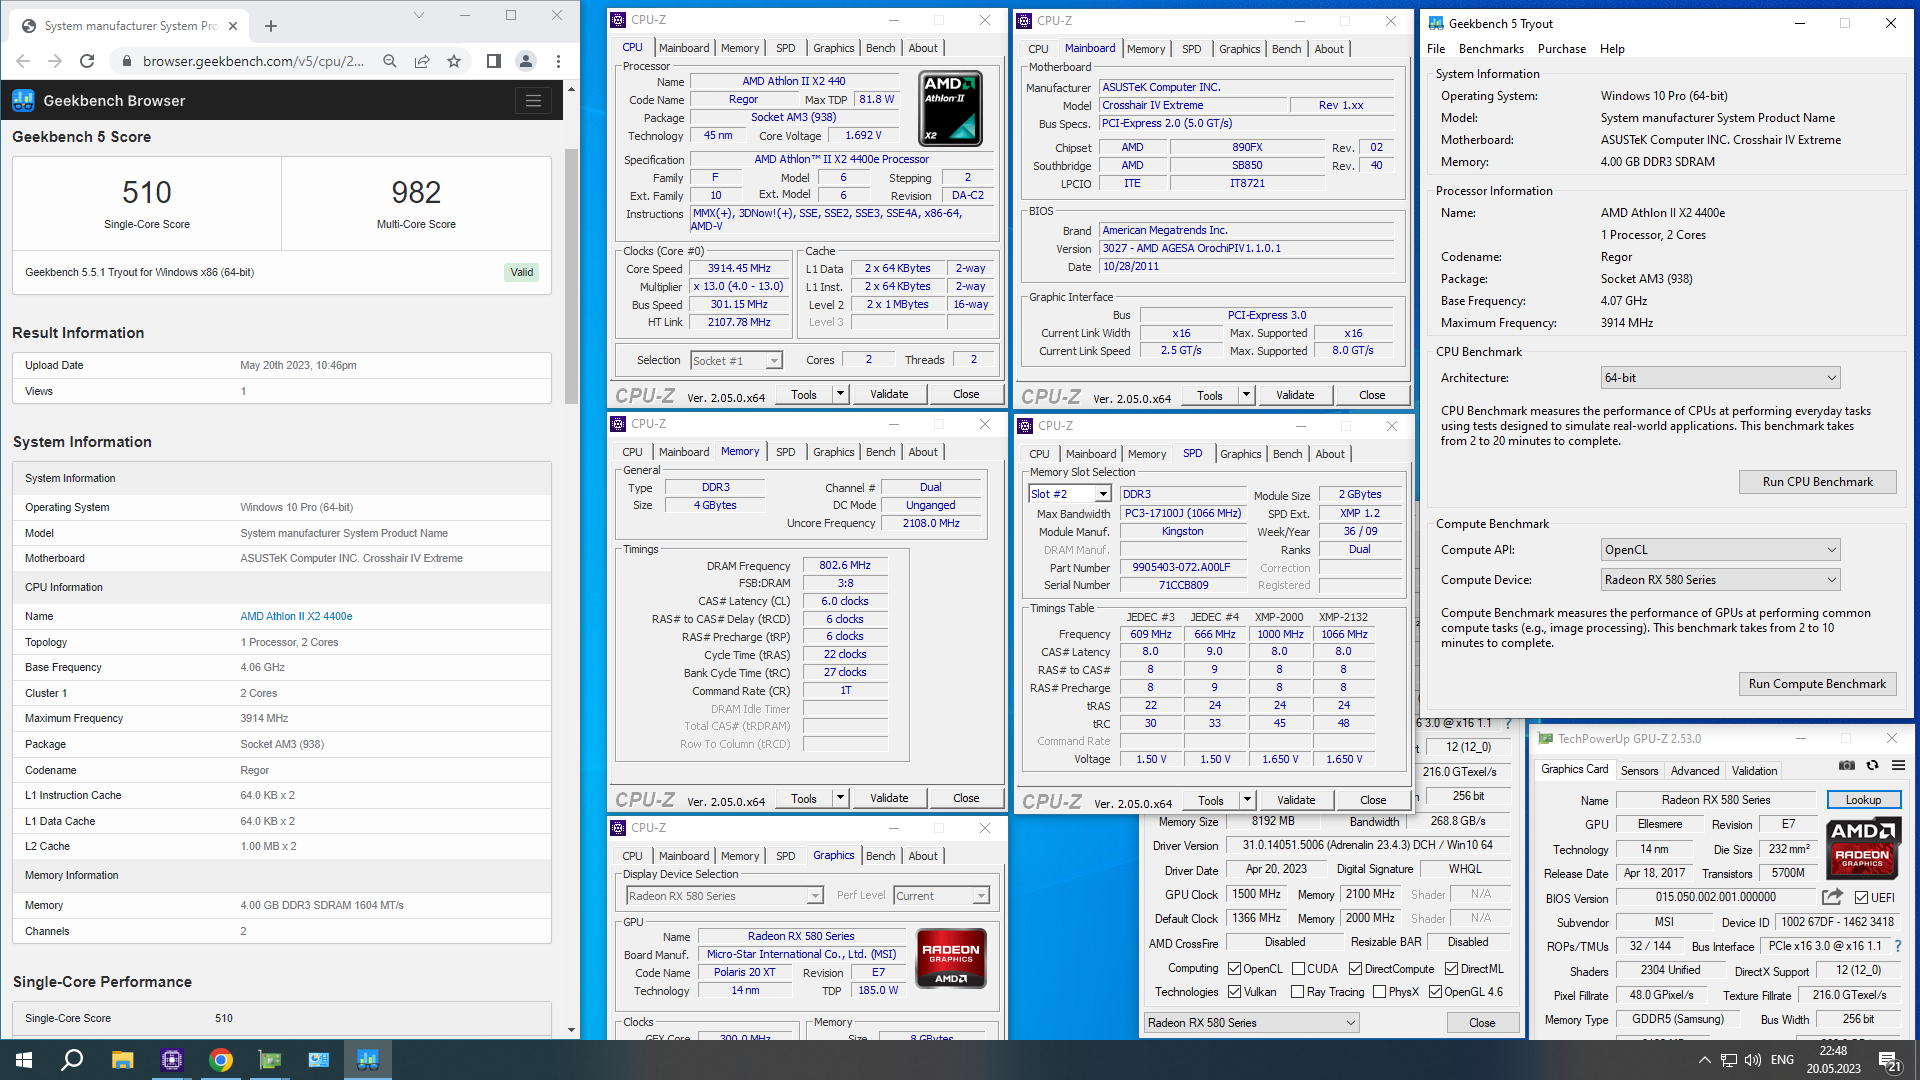The image size is (1920, 1080).
Task: Click Run CPU Benchmark button
Action: pos(1817,482)
